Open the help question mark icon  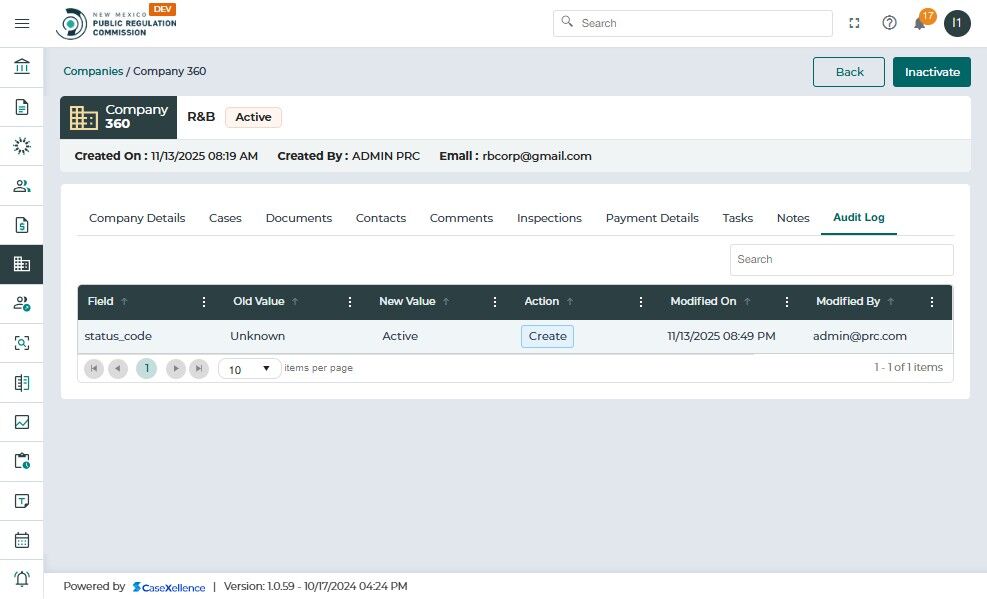pos(889,23)
